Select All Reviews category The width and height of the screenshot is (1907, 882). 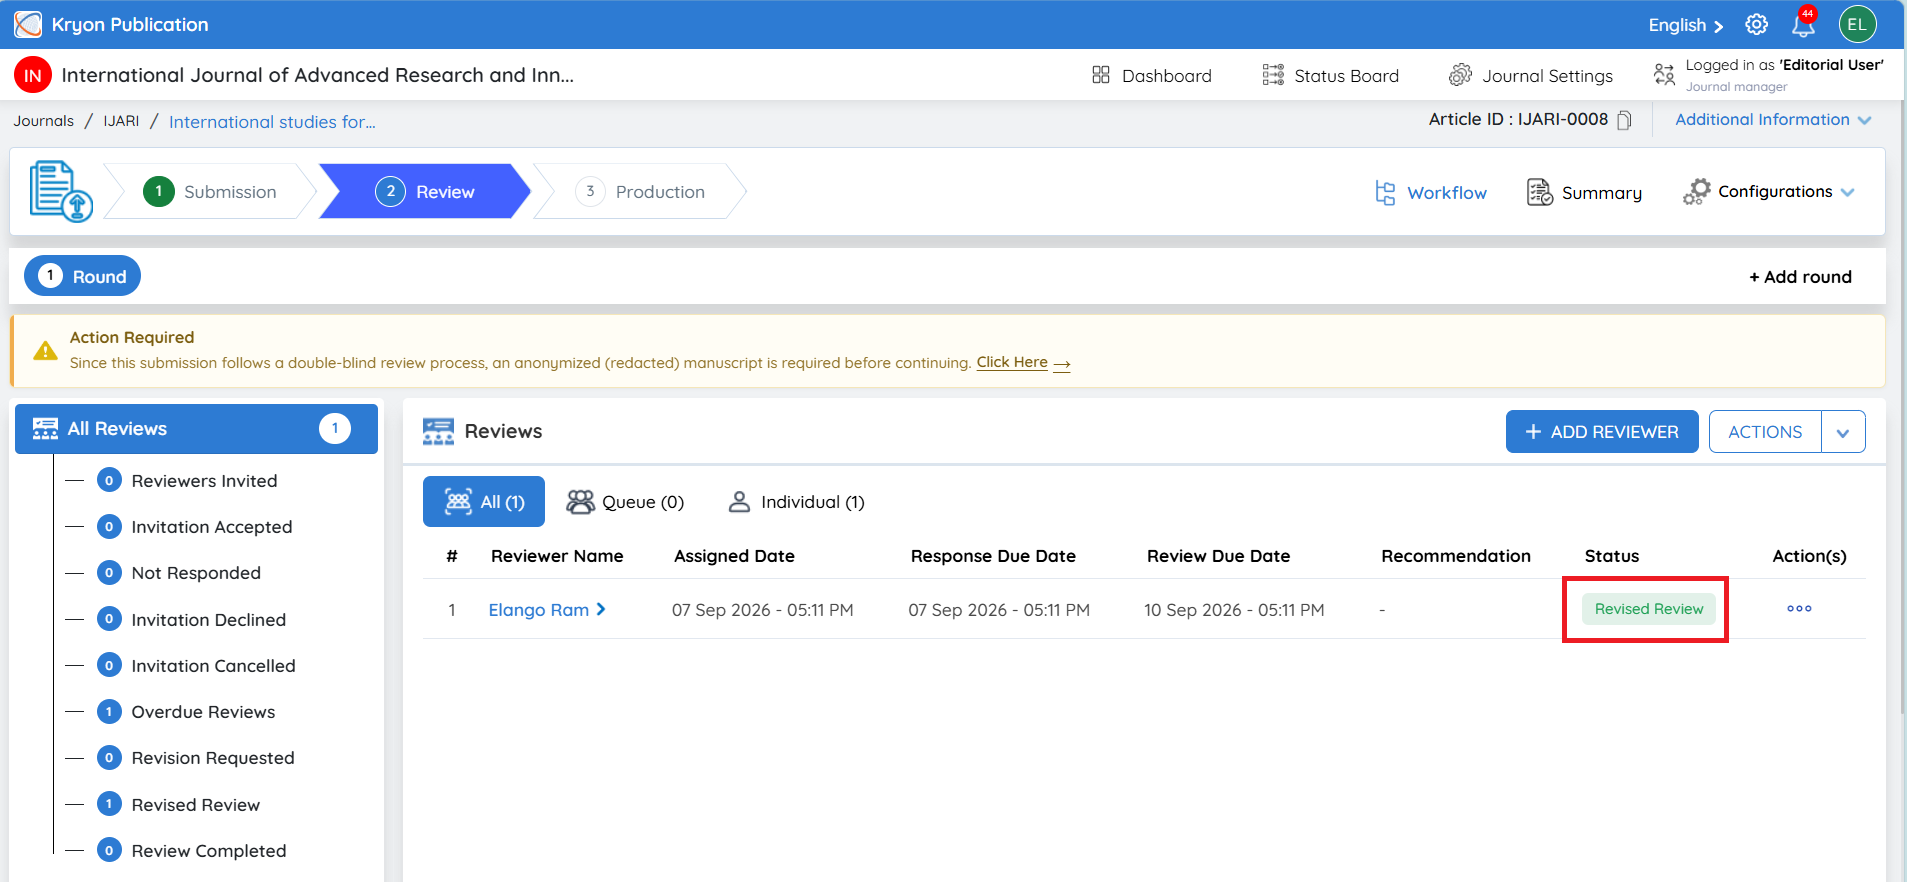(x=196, y=429)
